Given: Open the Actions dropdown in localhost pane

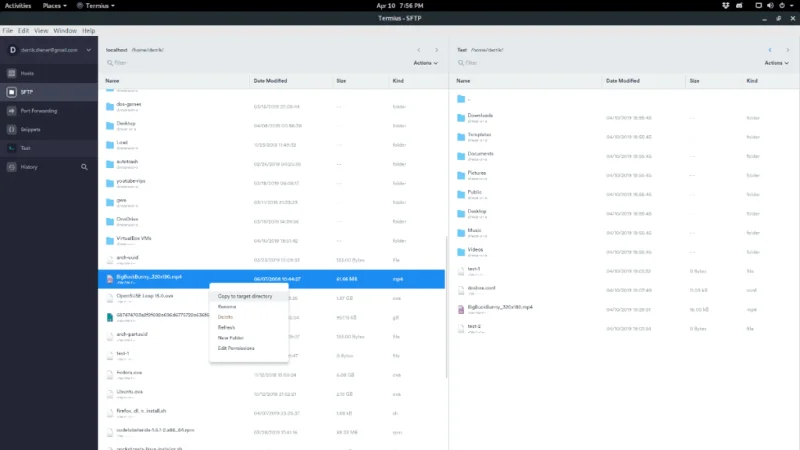Looking at the screenshot, I should coord(426,63).
